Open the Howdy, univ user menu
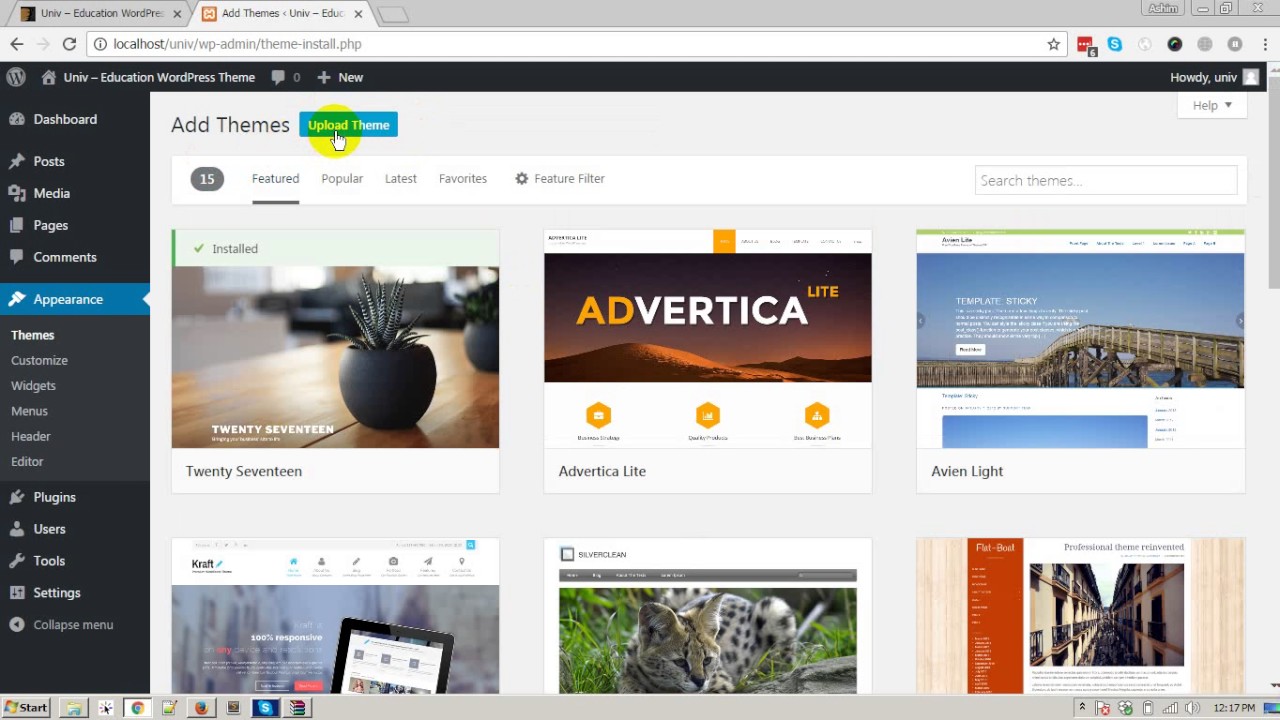The width and height of the screenshot is (1280, 720). [x=1214, y=77]
